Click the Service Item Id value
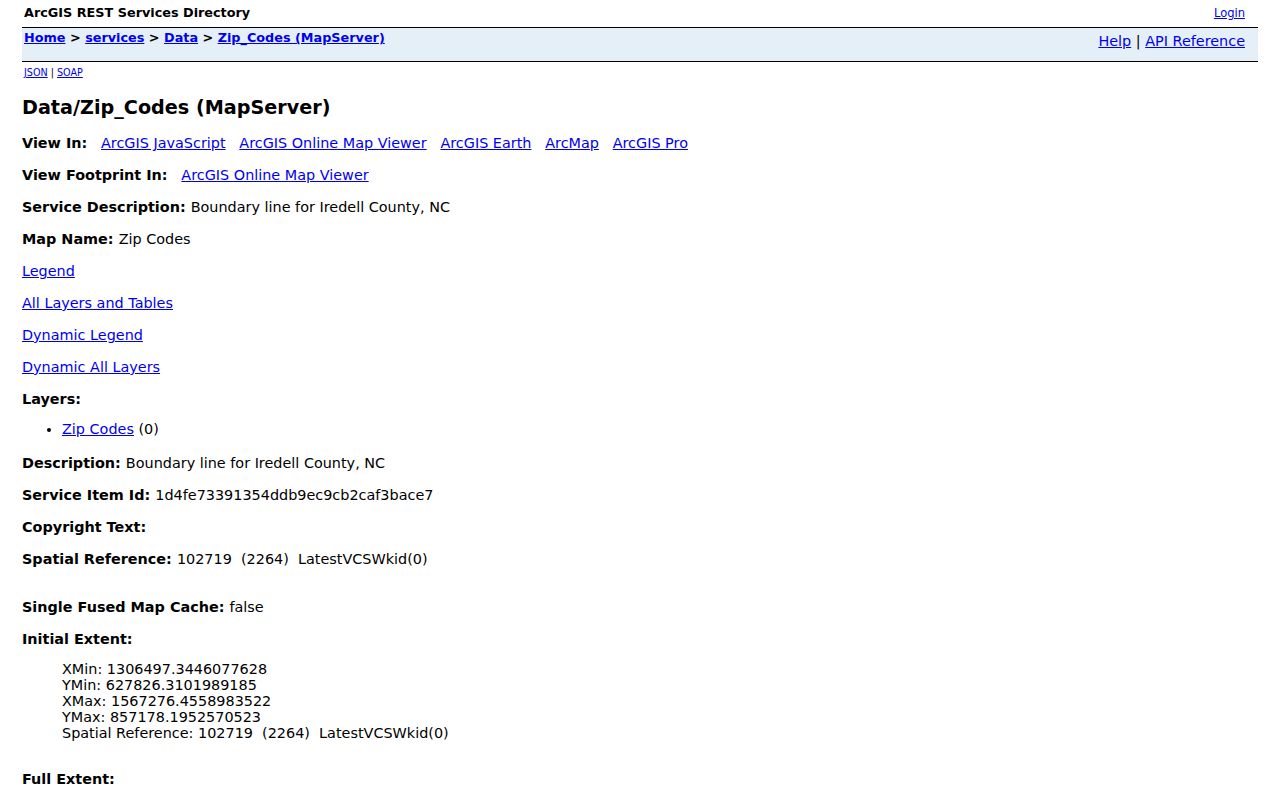1280x800 pixels. [x=294, y=495]
